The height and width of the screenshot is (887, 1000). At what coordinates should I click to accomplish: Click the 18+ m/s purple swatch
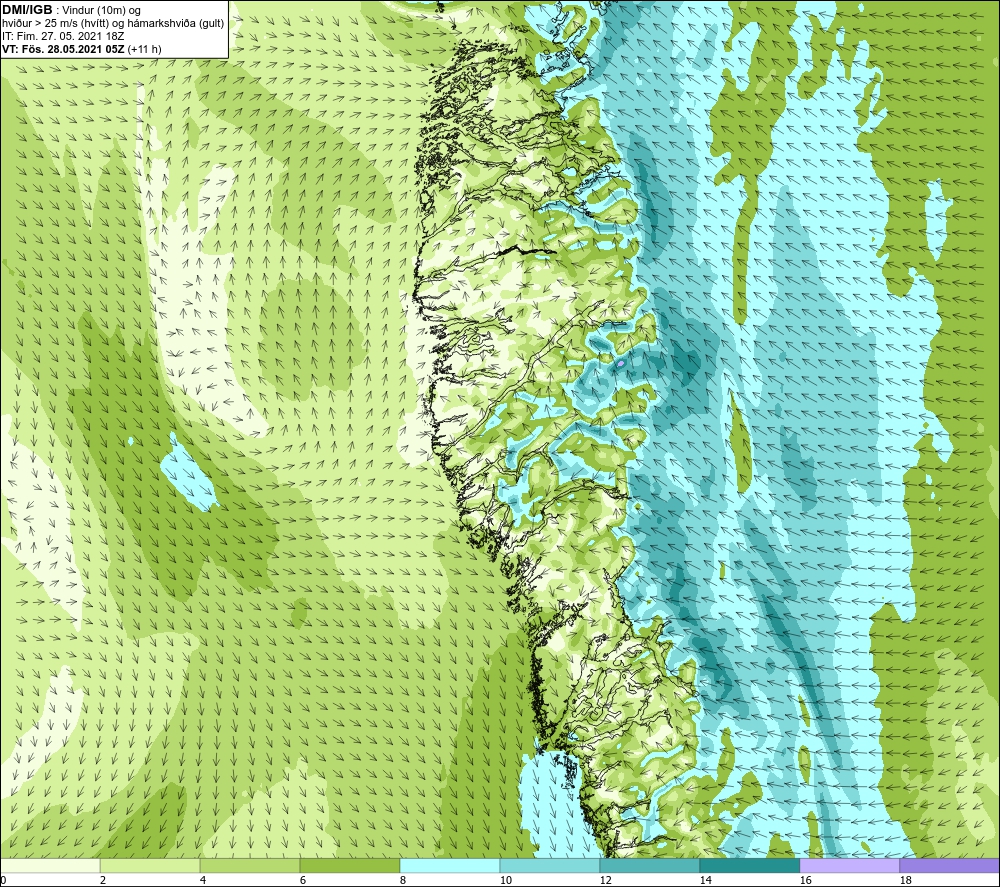[949, 865]
